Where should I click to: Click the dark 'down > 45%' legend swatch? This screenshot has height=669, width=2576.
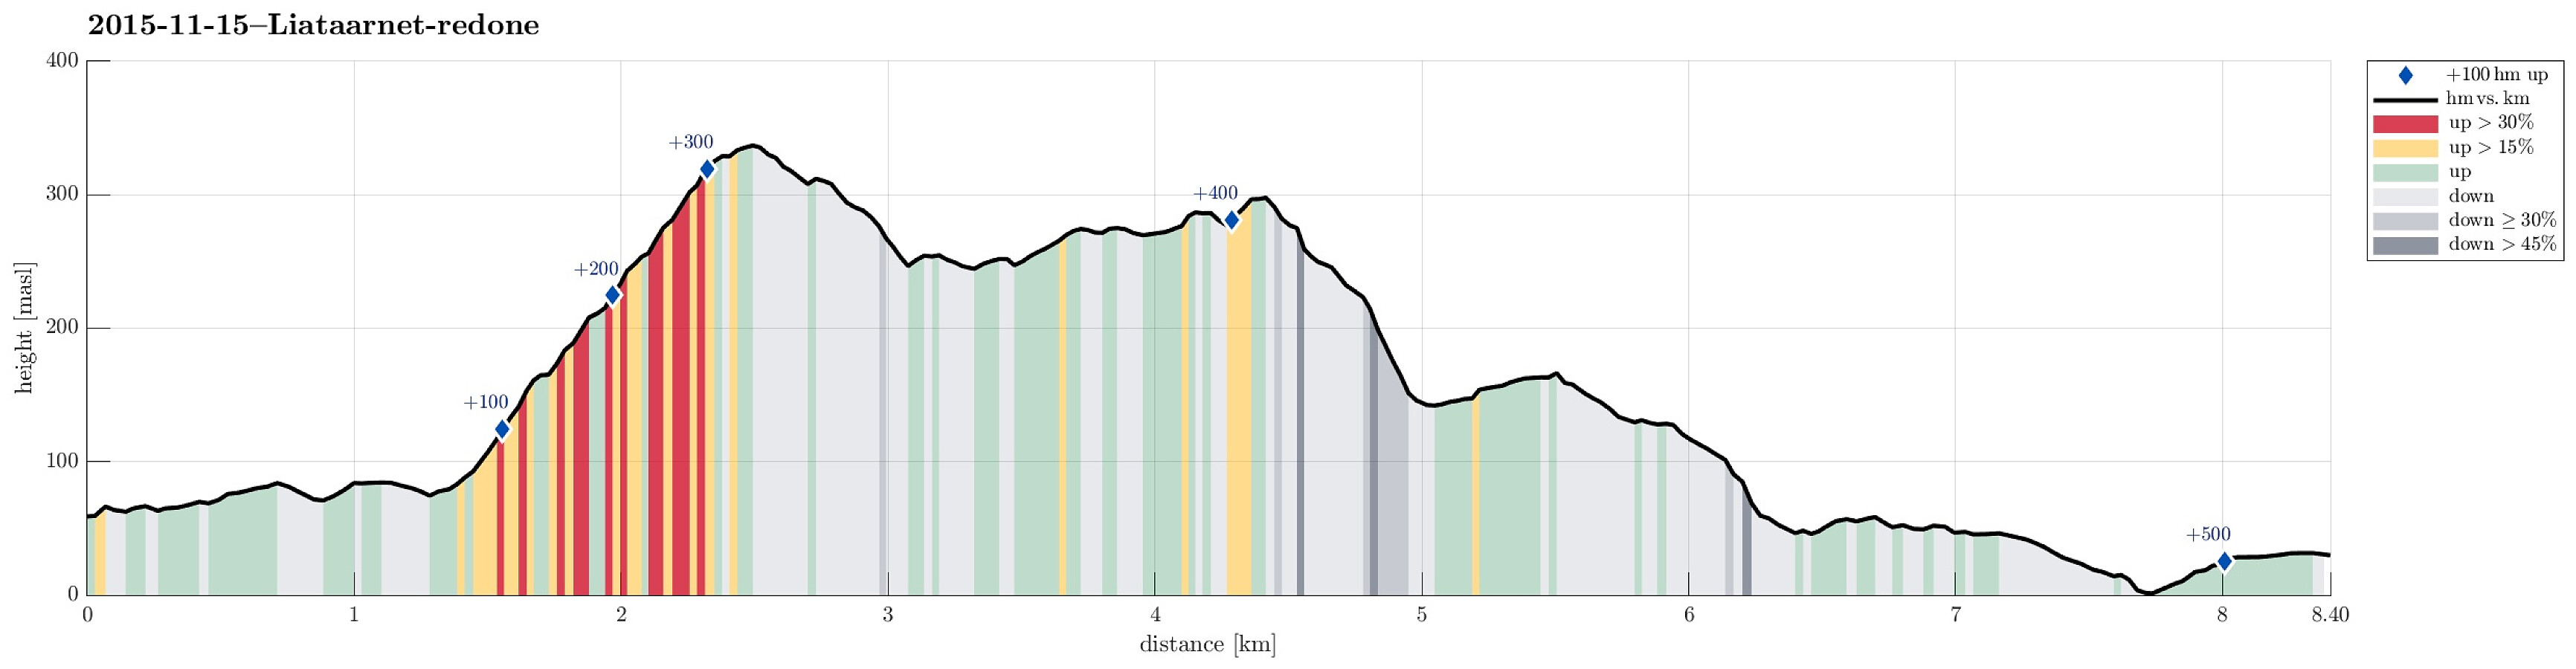(2405, 245)
